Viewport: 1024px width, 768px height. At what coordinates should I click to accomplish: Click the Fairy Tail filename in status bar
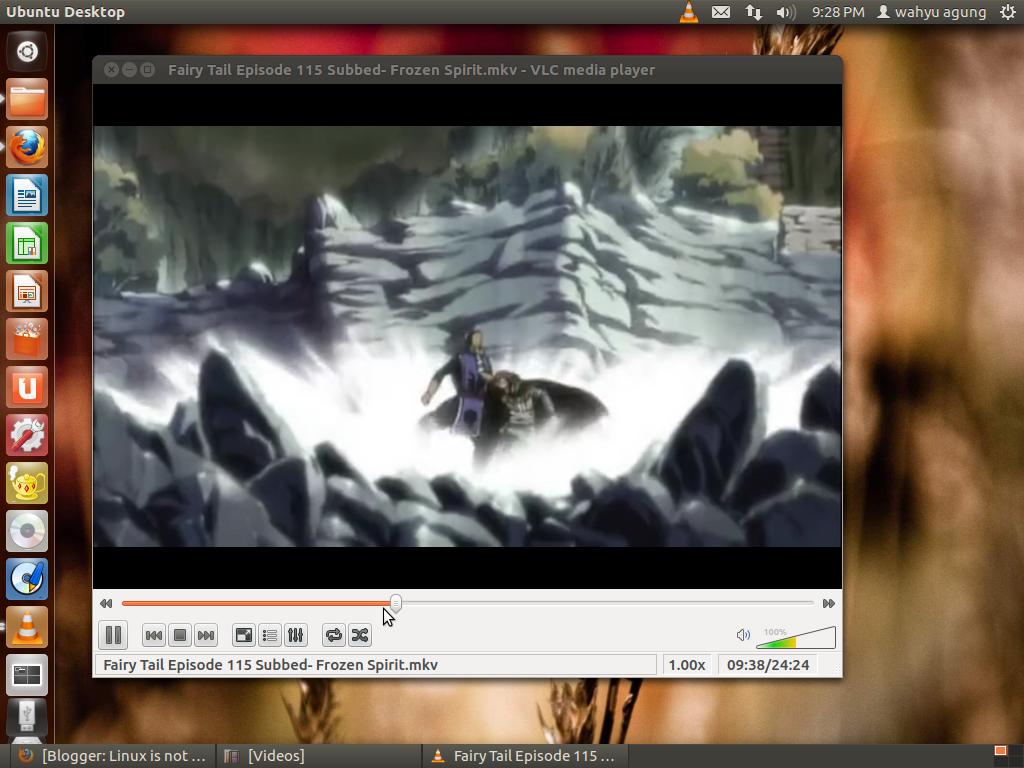270,665
